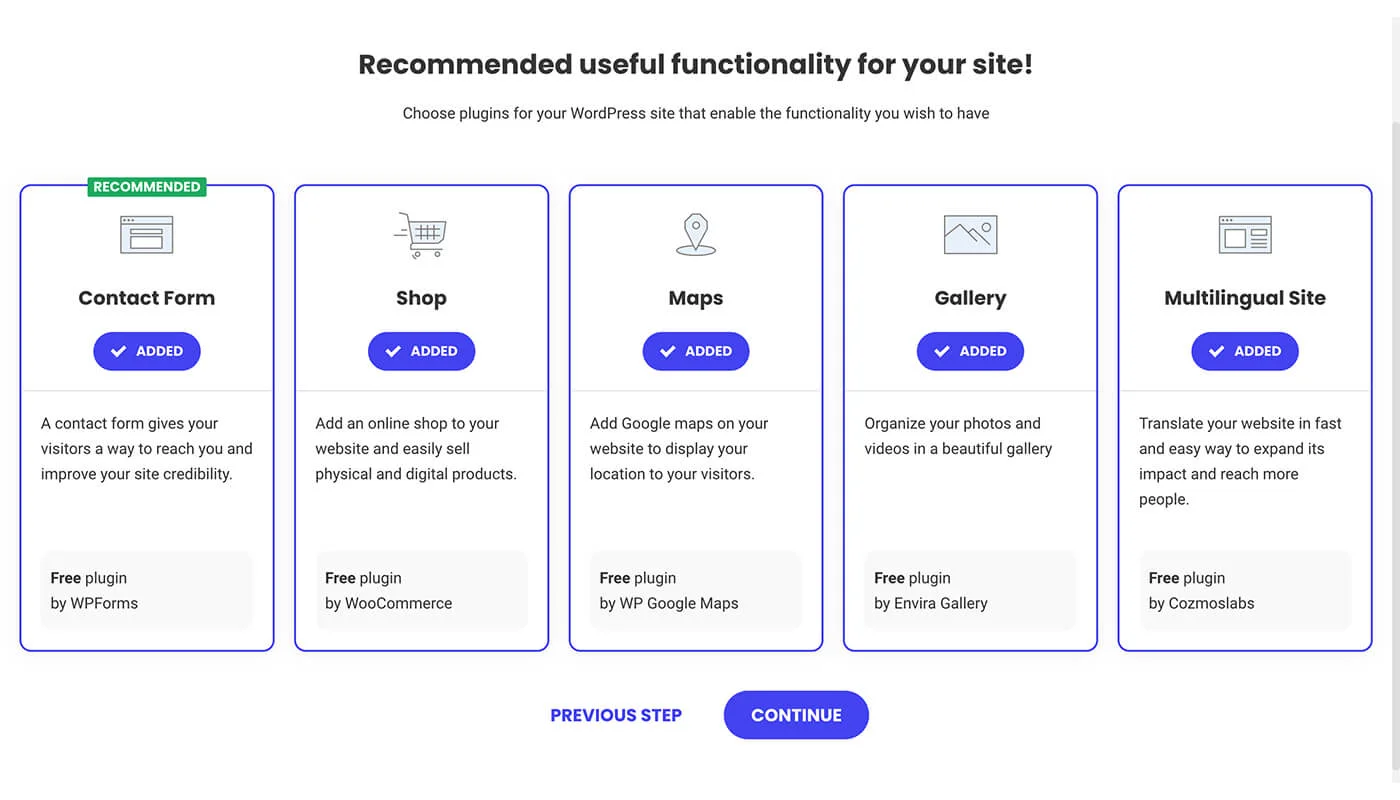Click the checkmark inside Gallery's ADDED button
The image size is (1400, 800).
(942, 351)
